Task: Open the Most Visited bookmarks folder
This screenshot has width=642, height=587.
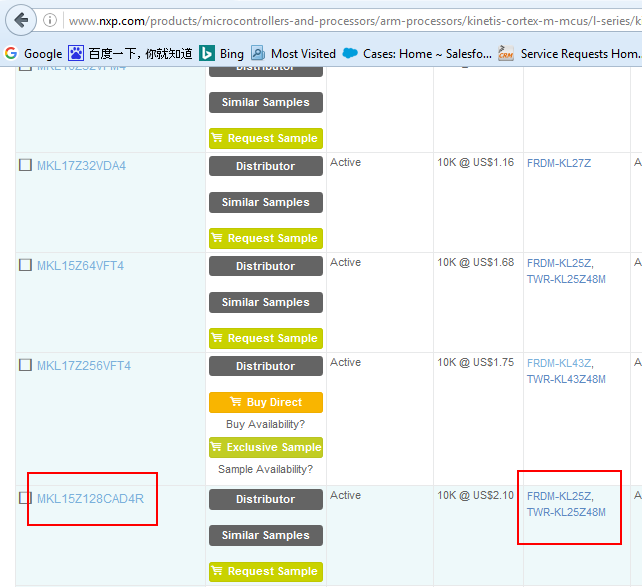Action: pos(293,54)
